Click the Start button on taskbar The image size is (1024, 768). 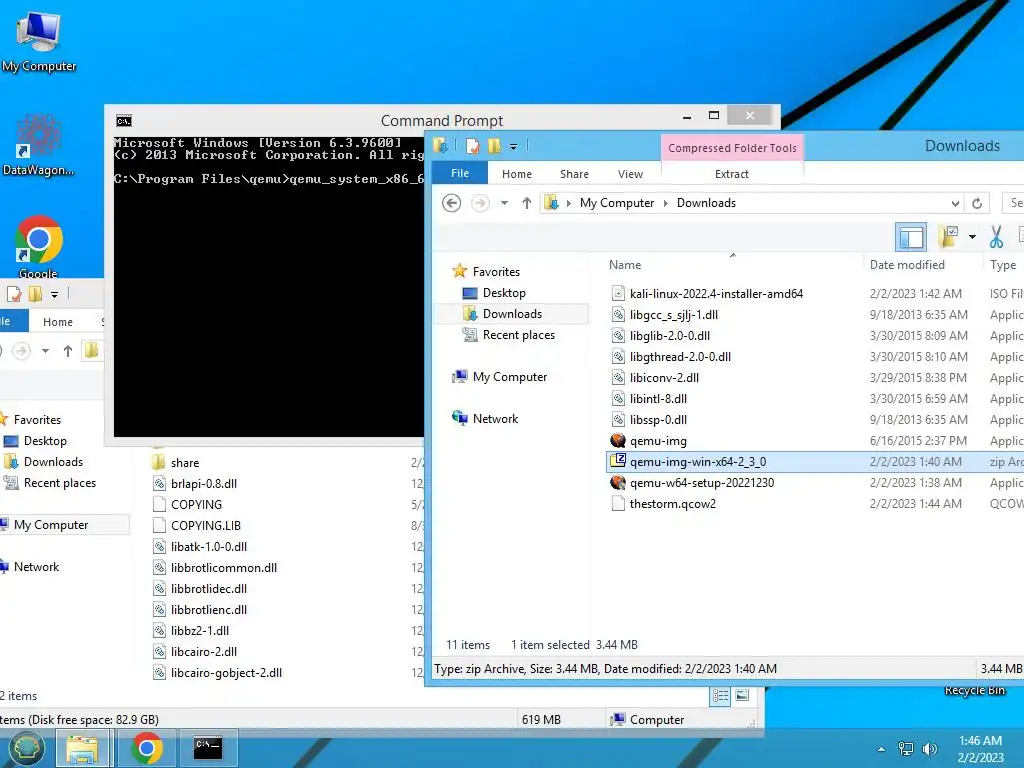[25, 748]
